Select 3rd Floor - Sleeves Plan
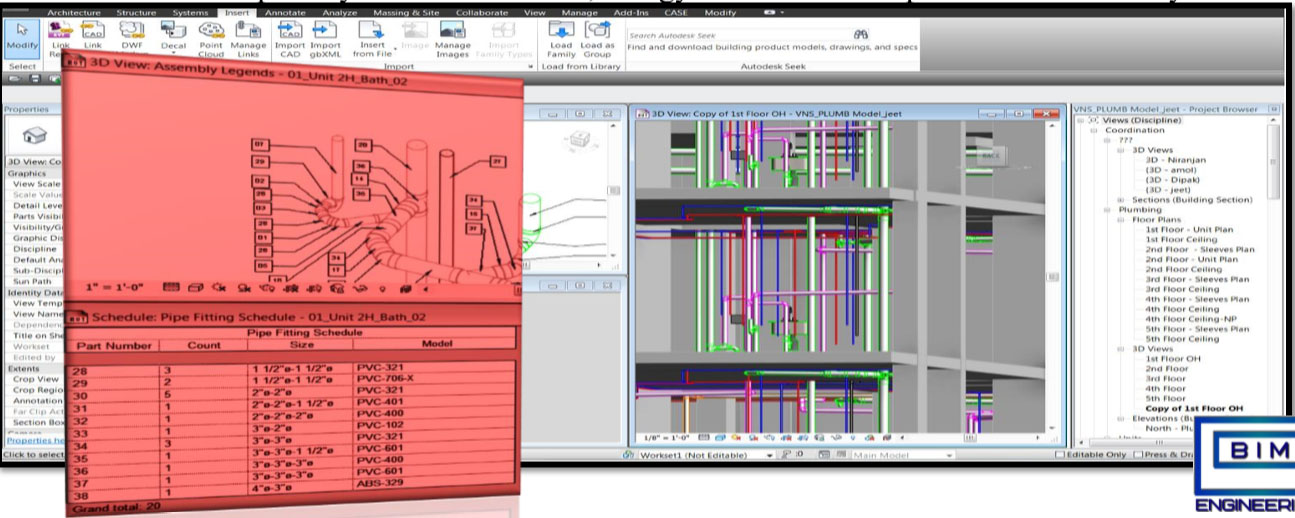Image resolution: width=1295 pixels, height=518 pixels. coord(1197,279)
